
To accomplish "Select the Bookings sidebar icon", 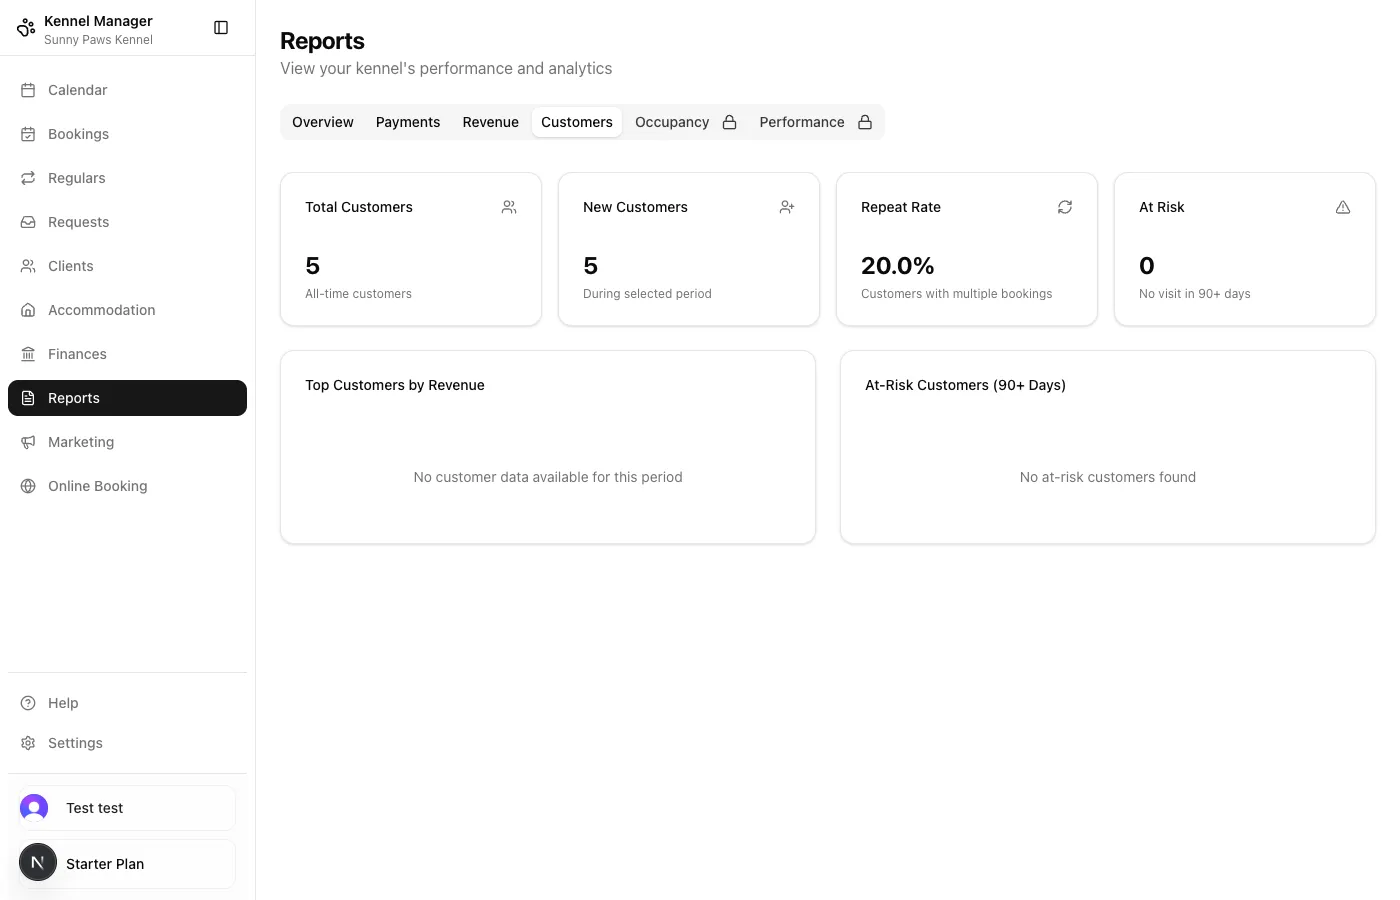I will coord(28,134).
